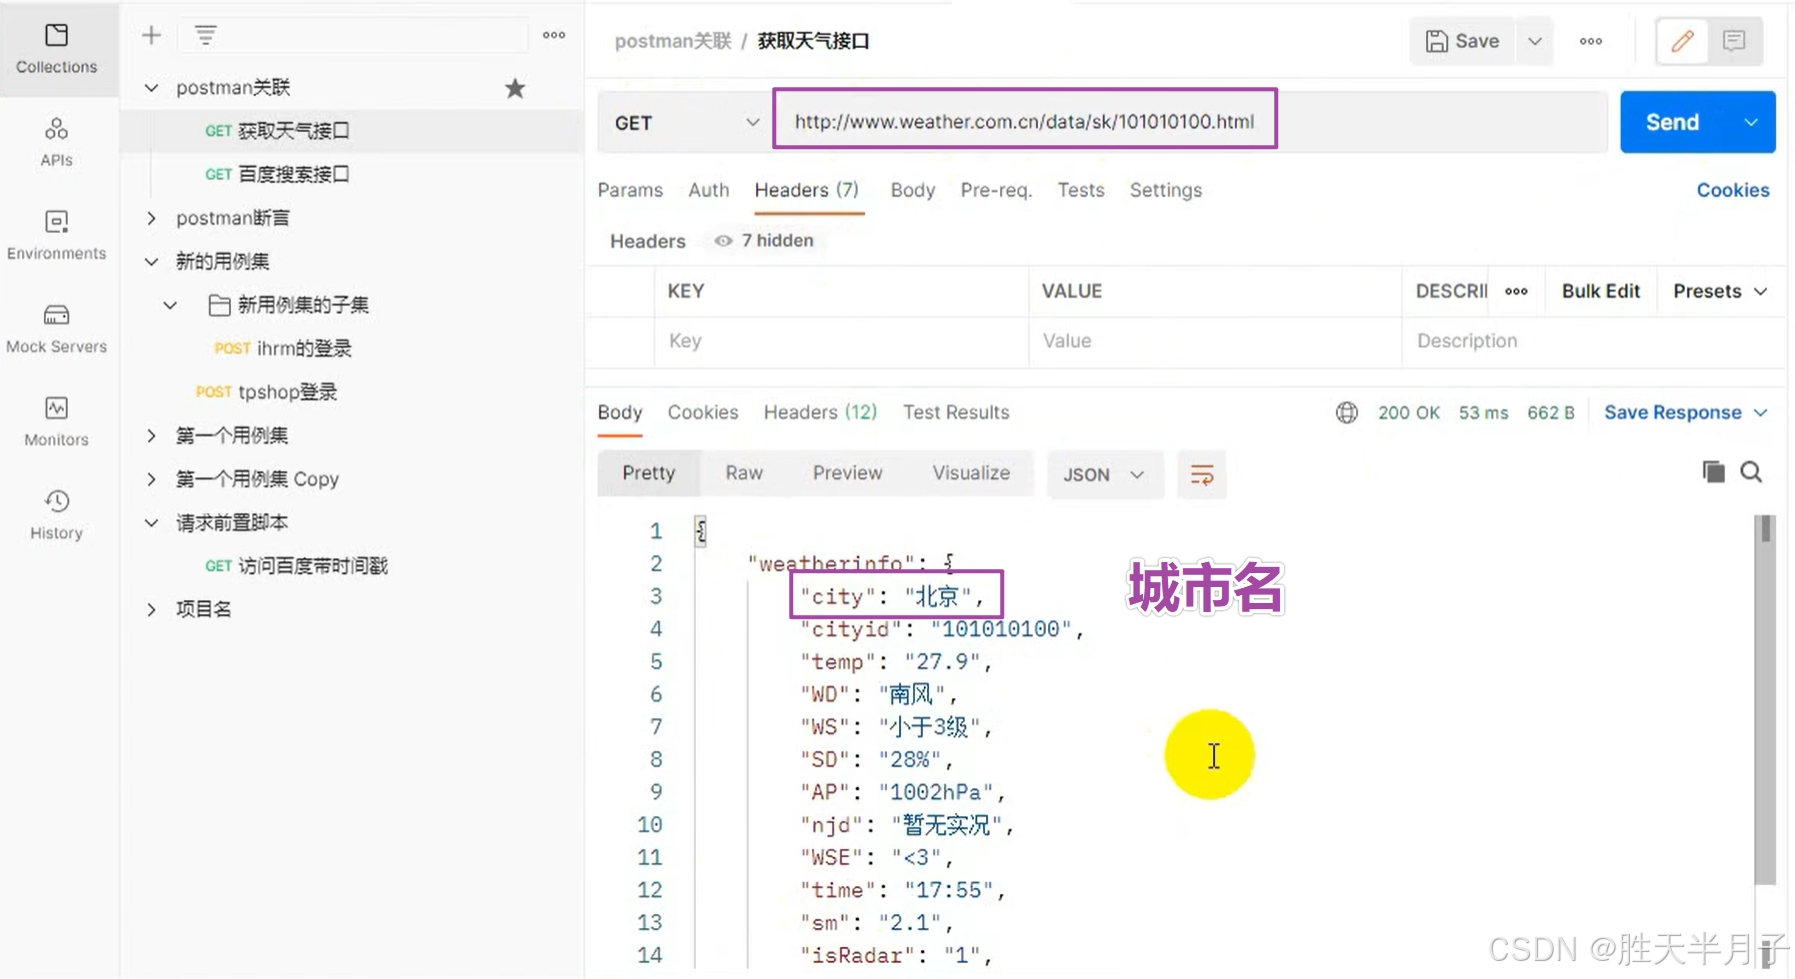1795x979 pixels.
Task: Switch to the Auth tab
Action: 709,190
